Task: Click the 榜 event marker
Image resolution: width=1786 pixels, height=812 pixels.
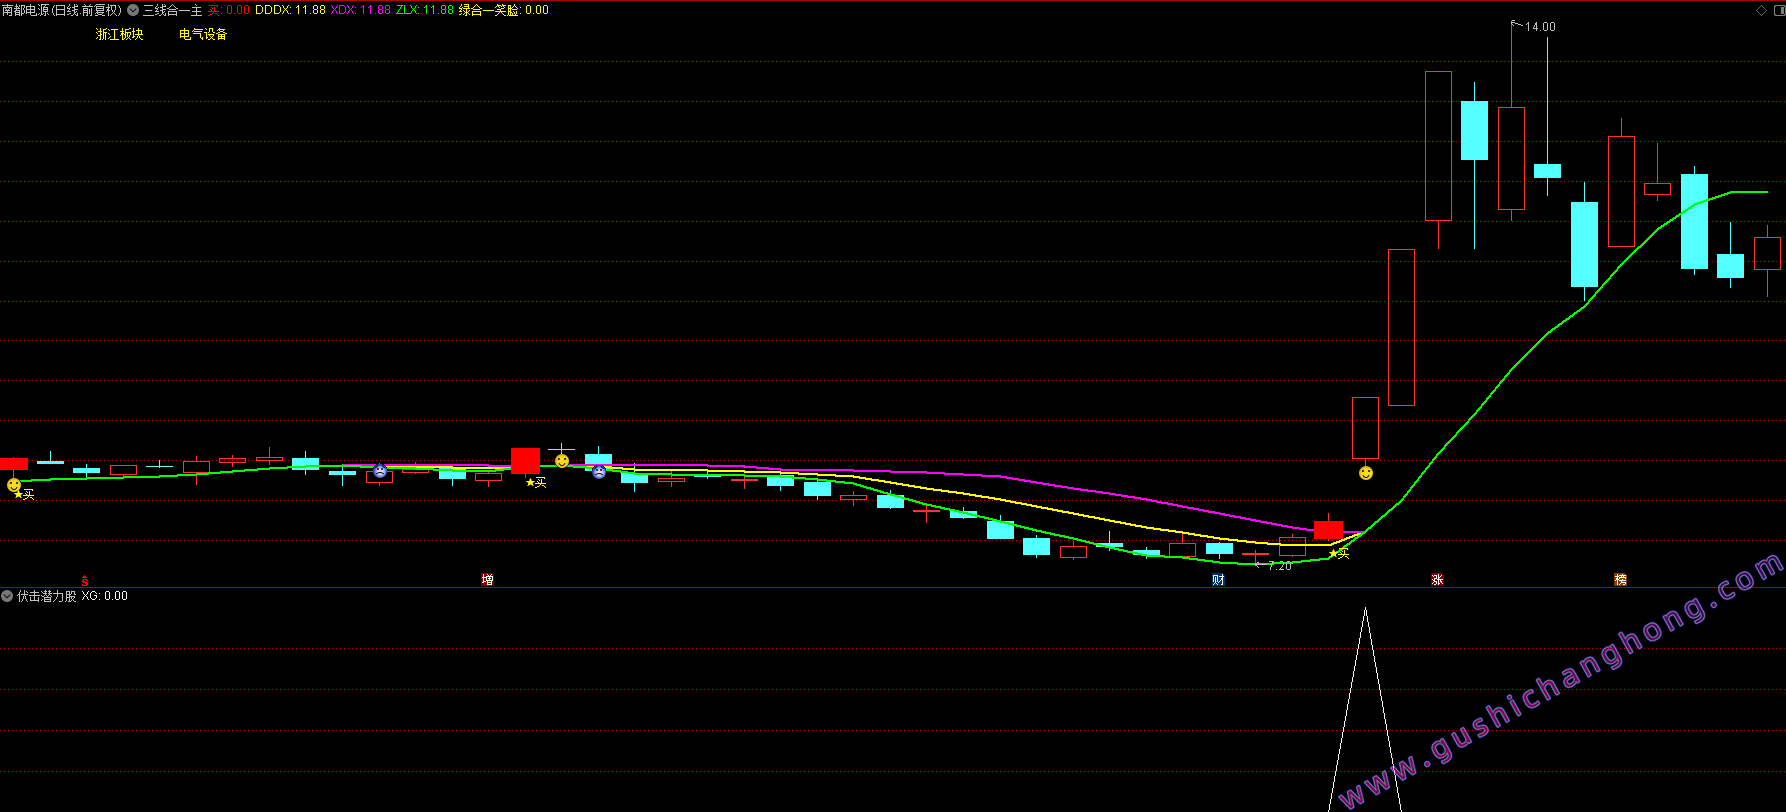Action: coord(1620,580)
